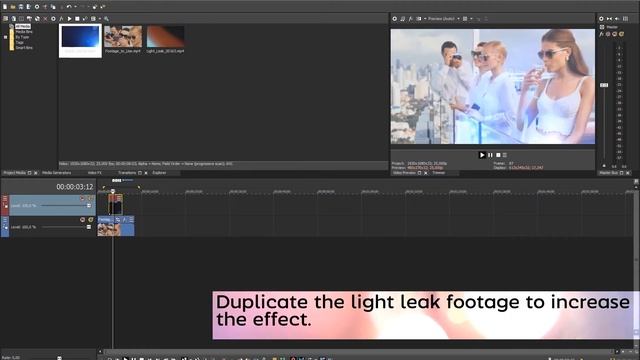Click the bottom track Level slider handle
Viewport: 640px width, 360px height.
(x=89, y=227)
